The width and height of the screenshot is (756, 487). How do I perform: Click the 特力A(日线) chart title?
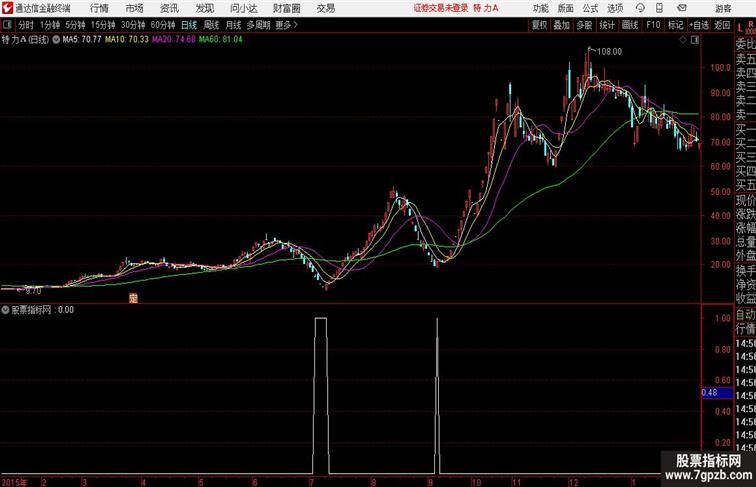click(x=26, y=40)
